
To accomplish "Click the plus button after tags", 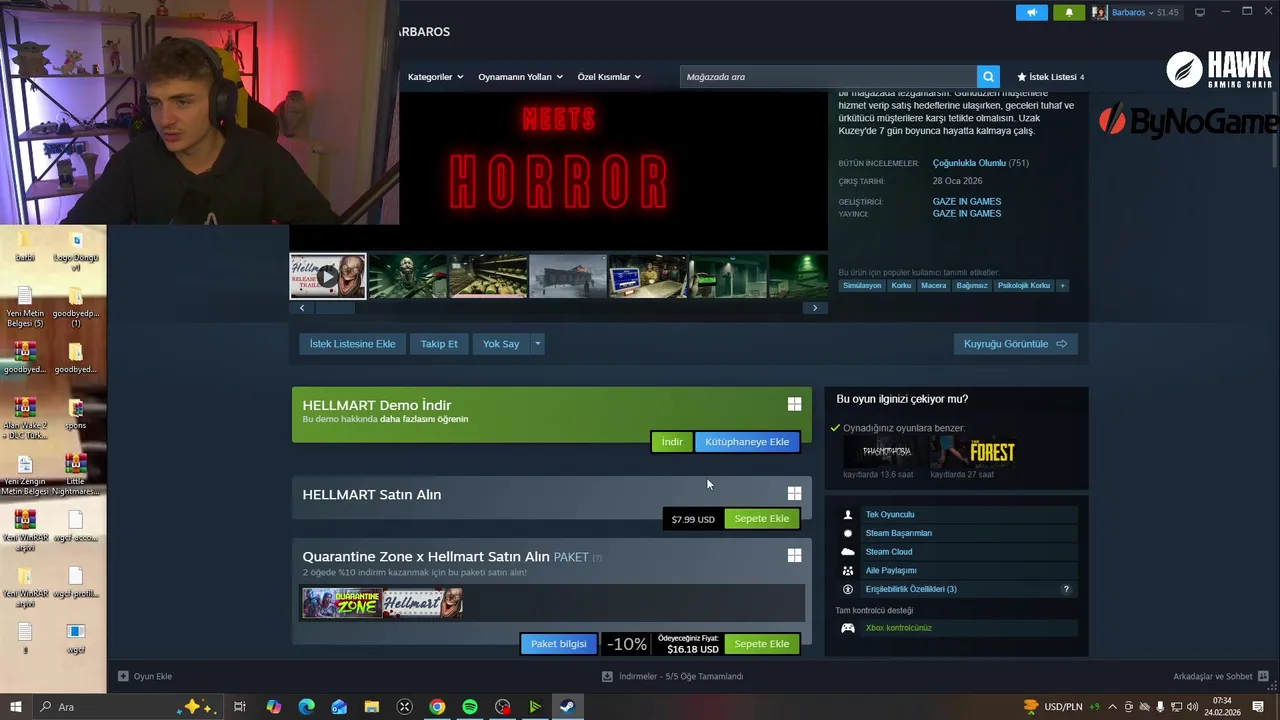I will 1062,285.
